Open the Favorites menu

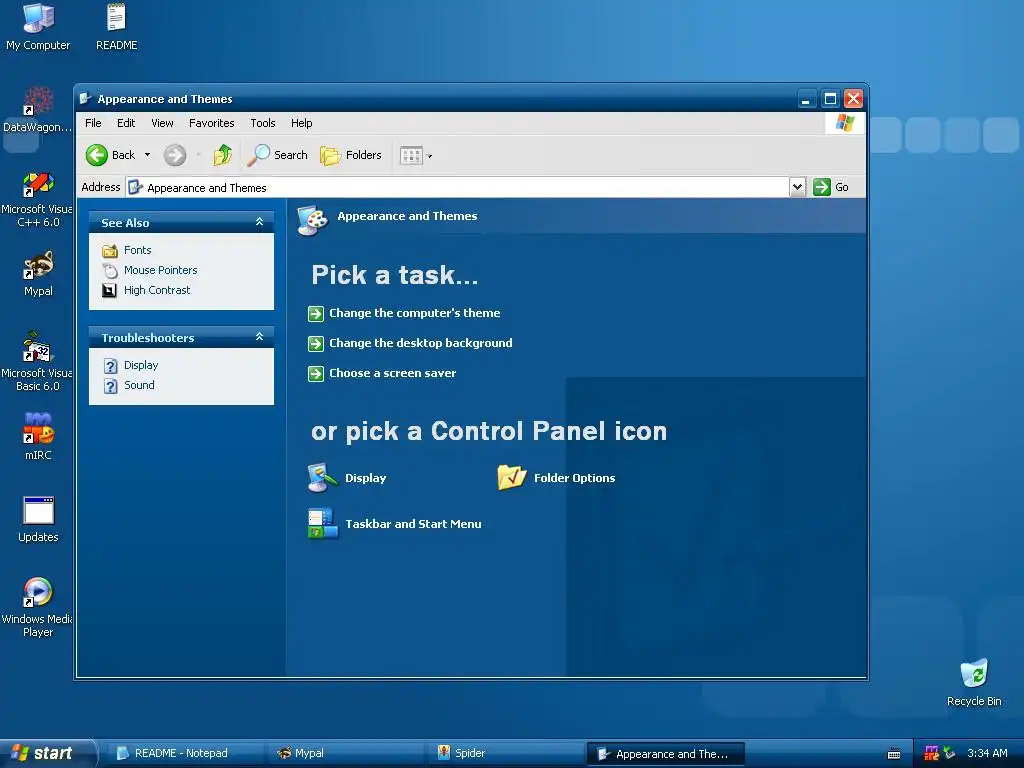[x=212, y=123]
